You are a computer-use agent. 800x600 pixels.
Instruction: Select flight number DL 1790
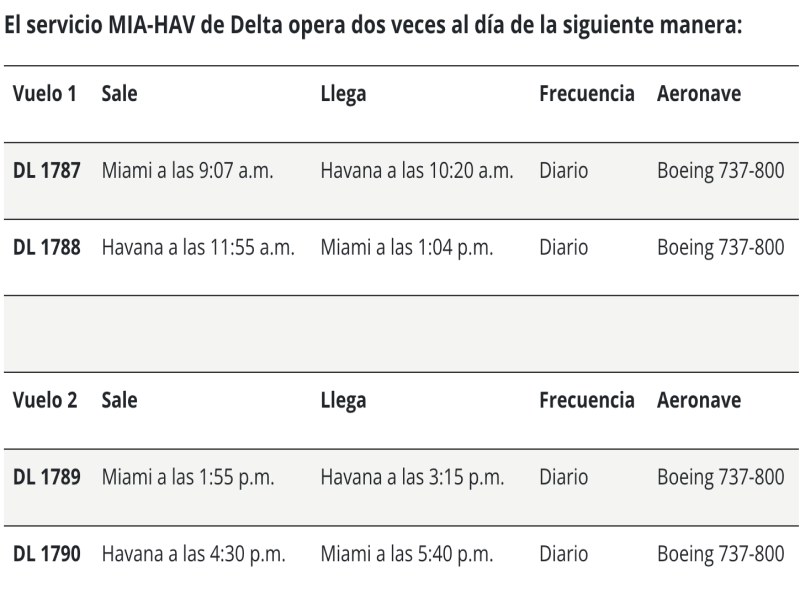coord(46,554)
